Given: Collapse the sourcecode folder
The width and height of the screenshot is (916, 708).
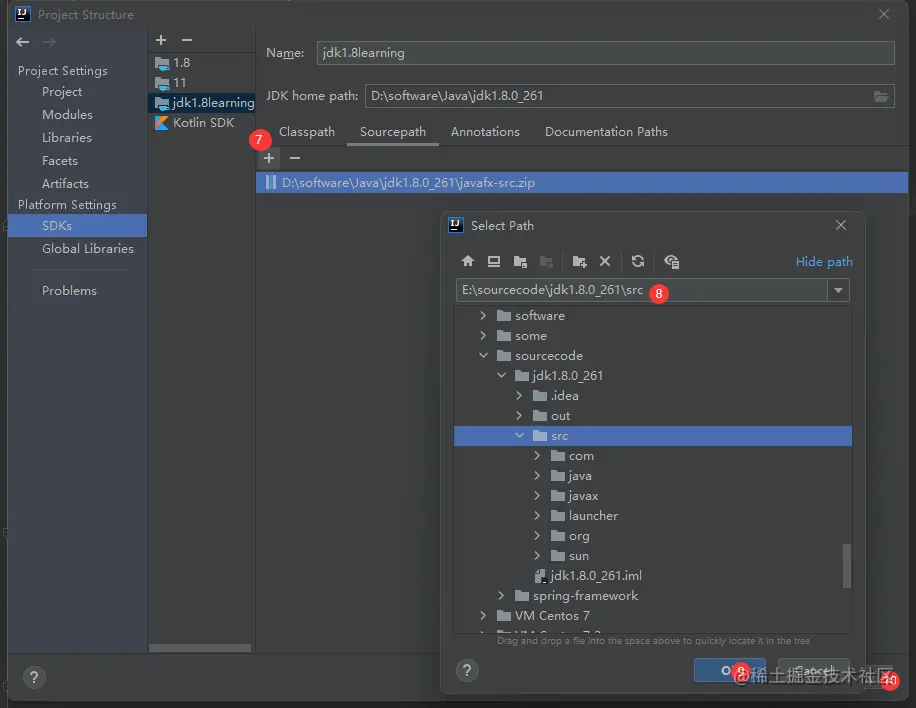Looking at the screenshot, I should [x=483, y=355].
